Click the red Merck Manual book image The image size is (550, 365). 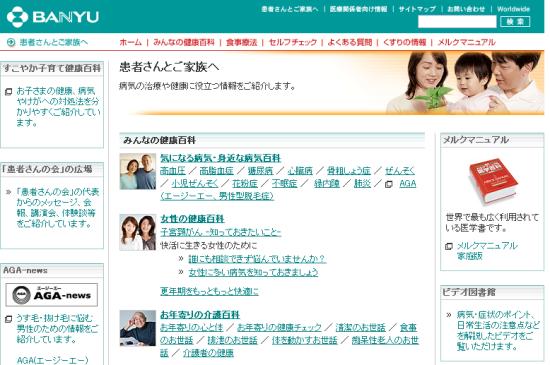(x=494, y=181)
